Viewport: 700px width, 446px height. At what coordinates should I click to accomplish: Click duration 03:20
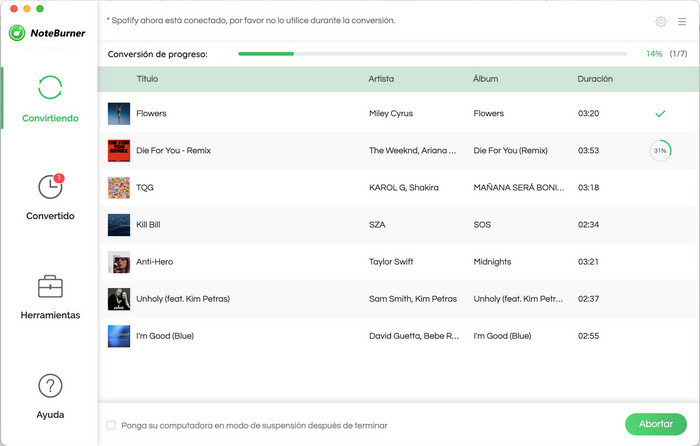pos(588,113)
